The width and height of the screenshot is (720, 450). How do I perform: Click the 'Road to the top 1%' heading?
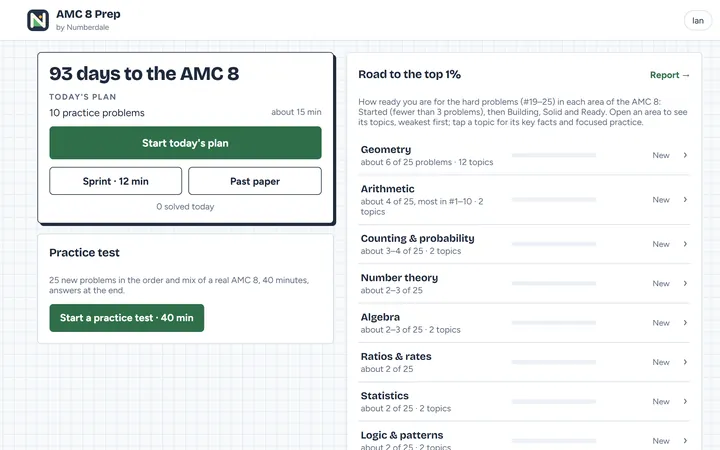[x=410, y=74]
